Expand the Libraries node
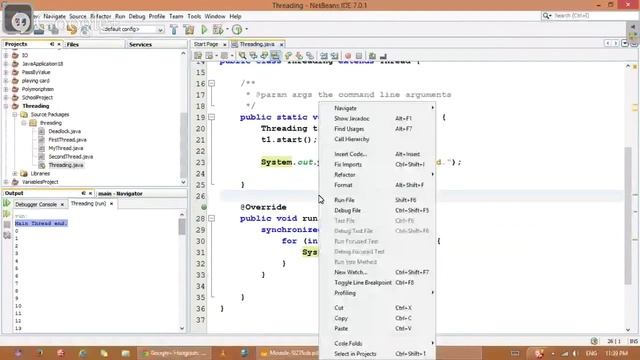This screenshot has width=640, height=360. 15,173
